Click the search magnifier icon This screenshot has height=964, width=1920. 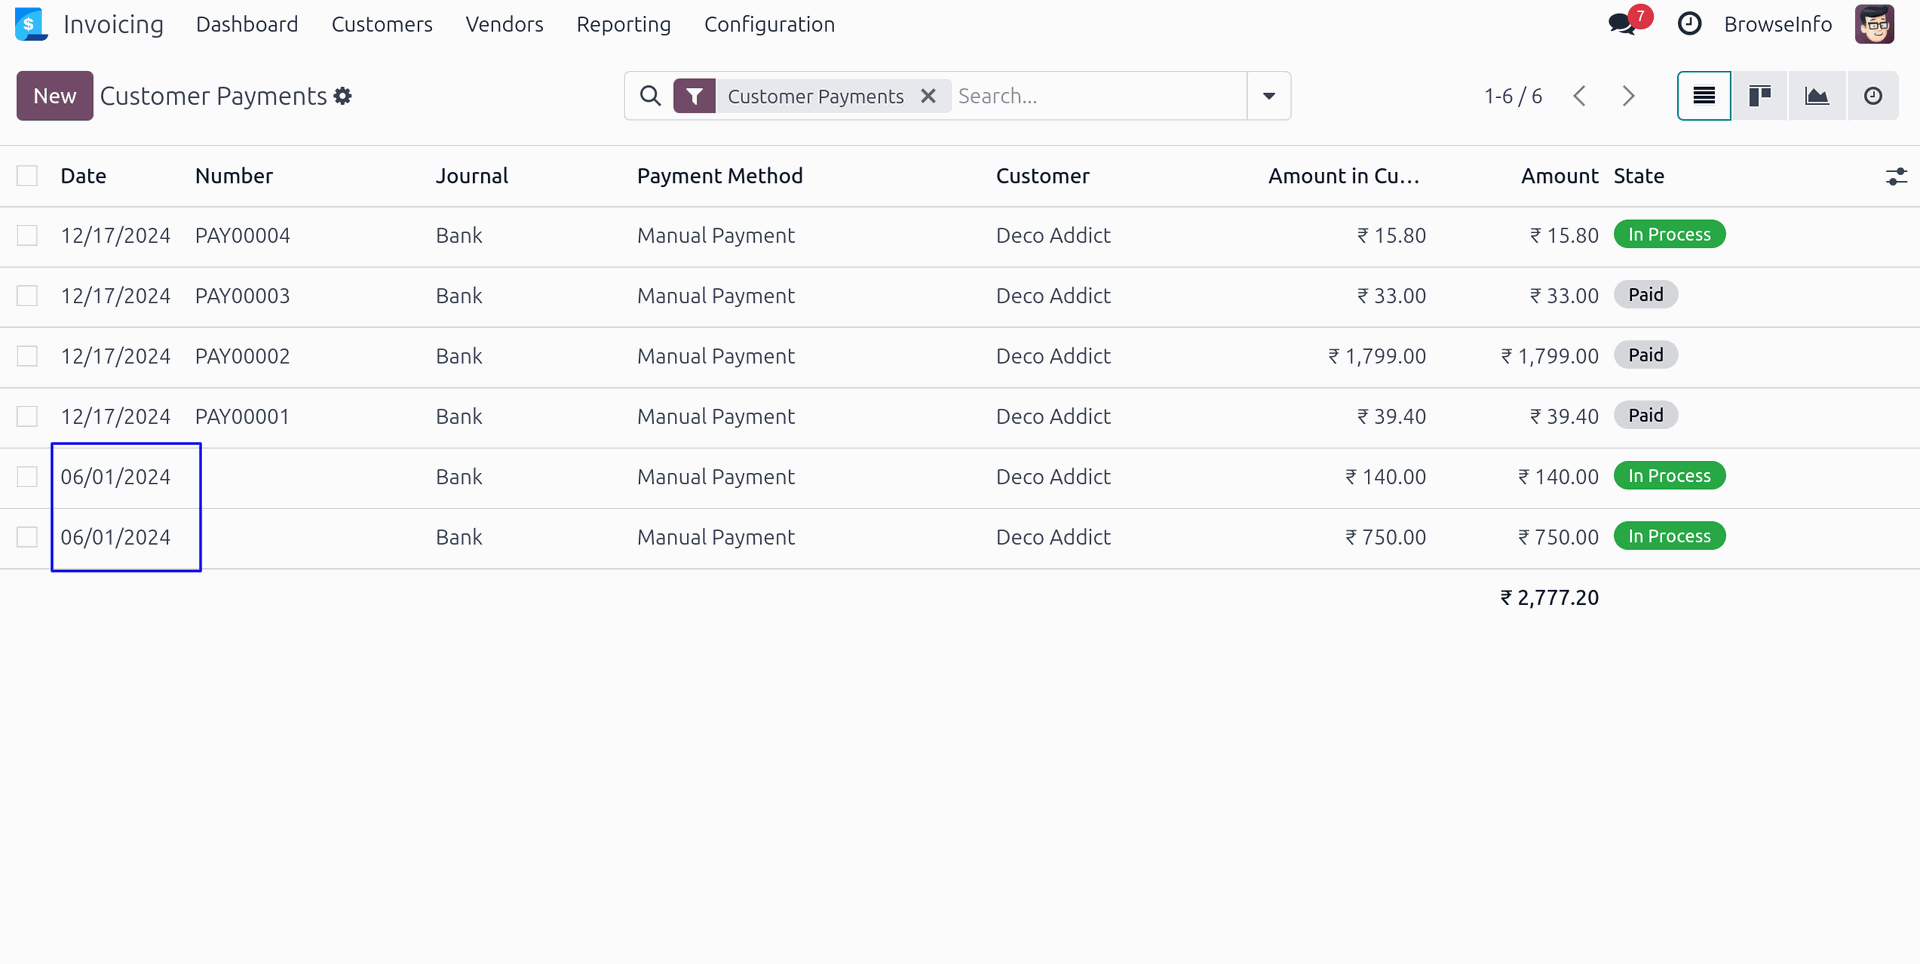point(650,96)
